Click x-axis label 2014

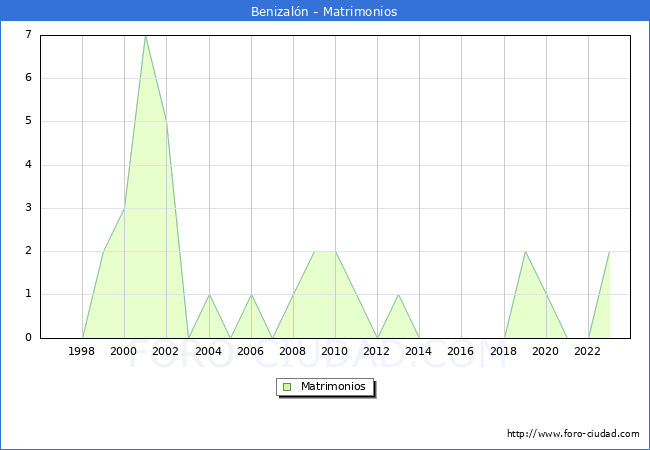(419, 351)
